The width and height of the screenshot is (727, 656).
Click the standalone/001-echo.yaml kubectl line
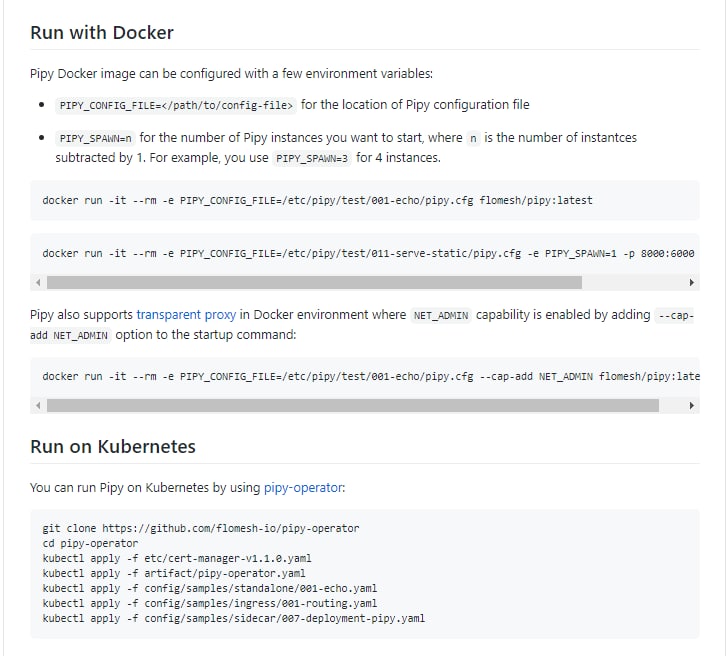point(210,588)
